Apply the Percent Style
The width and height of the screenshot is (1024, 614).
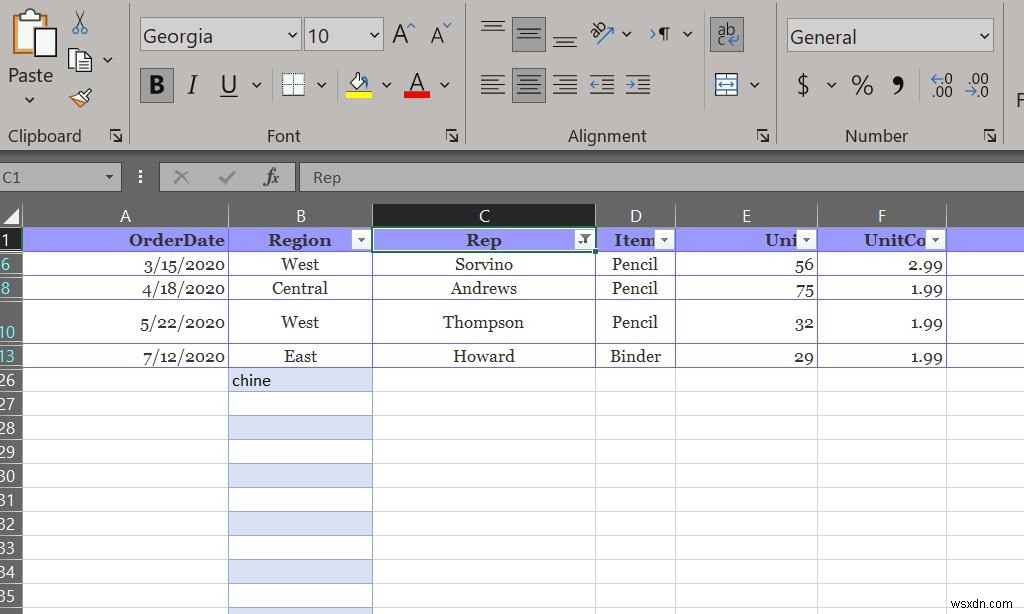pyautogui.click(x=861, y=85)
